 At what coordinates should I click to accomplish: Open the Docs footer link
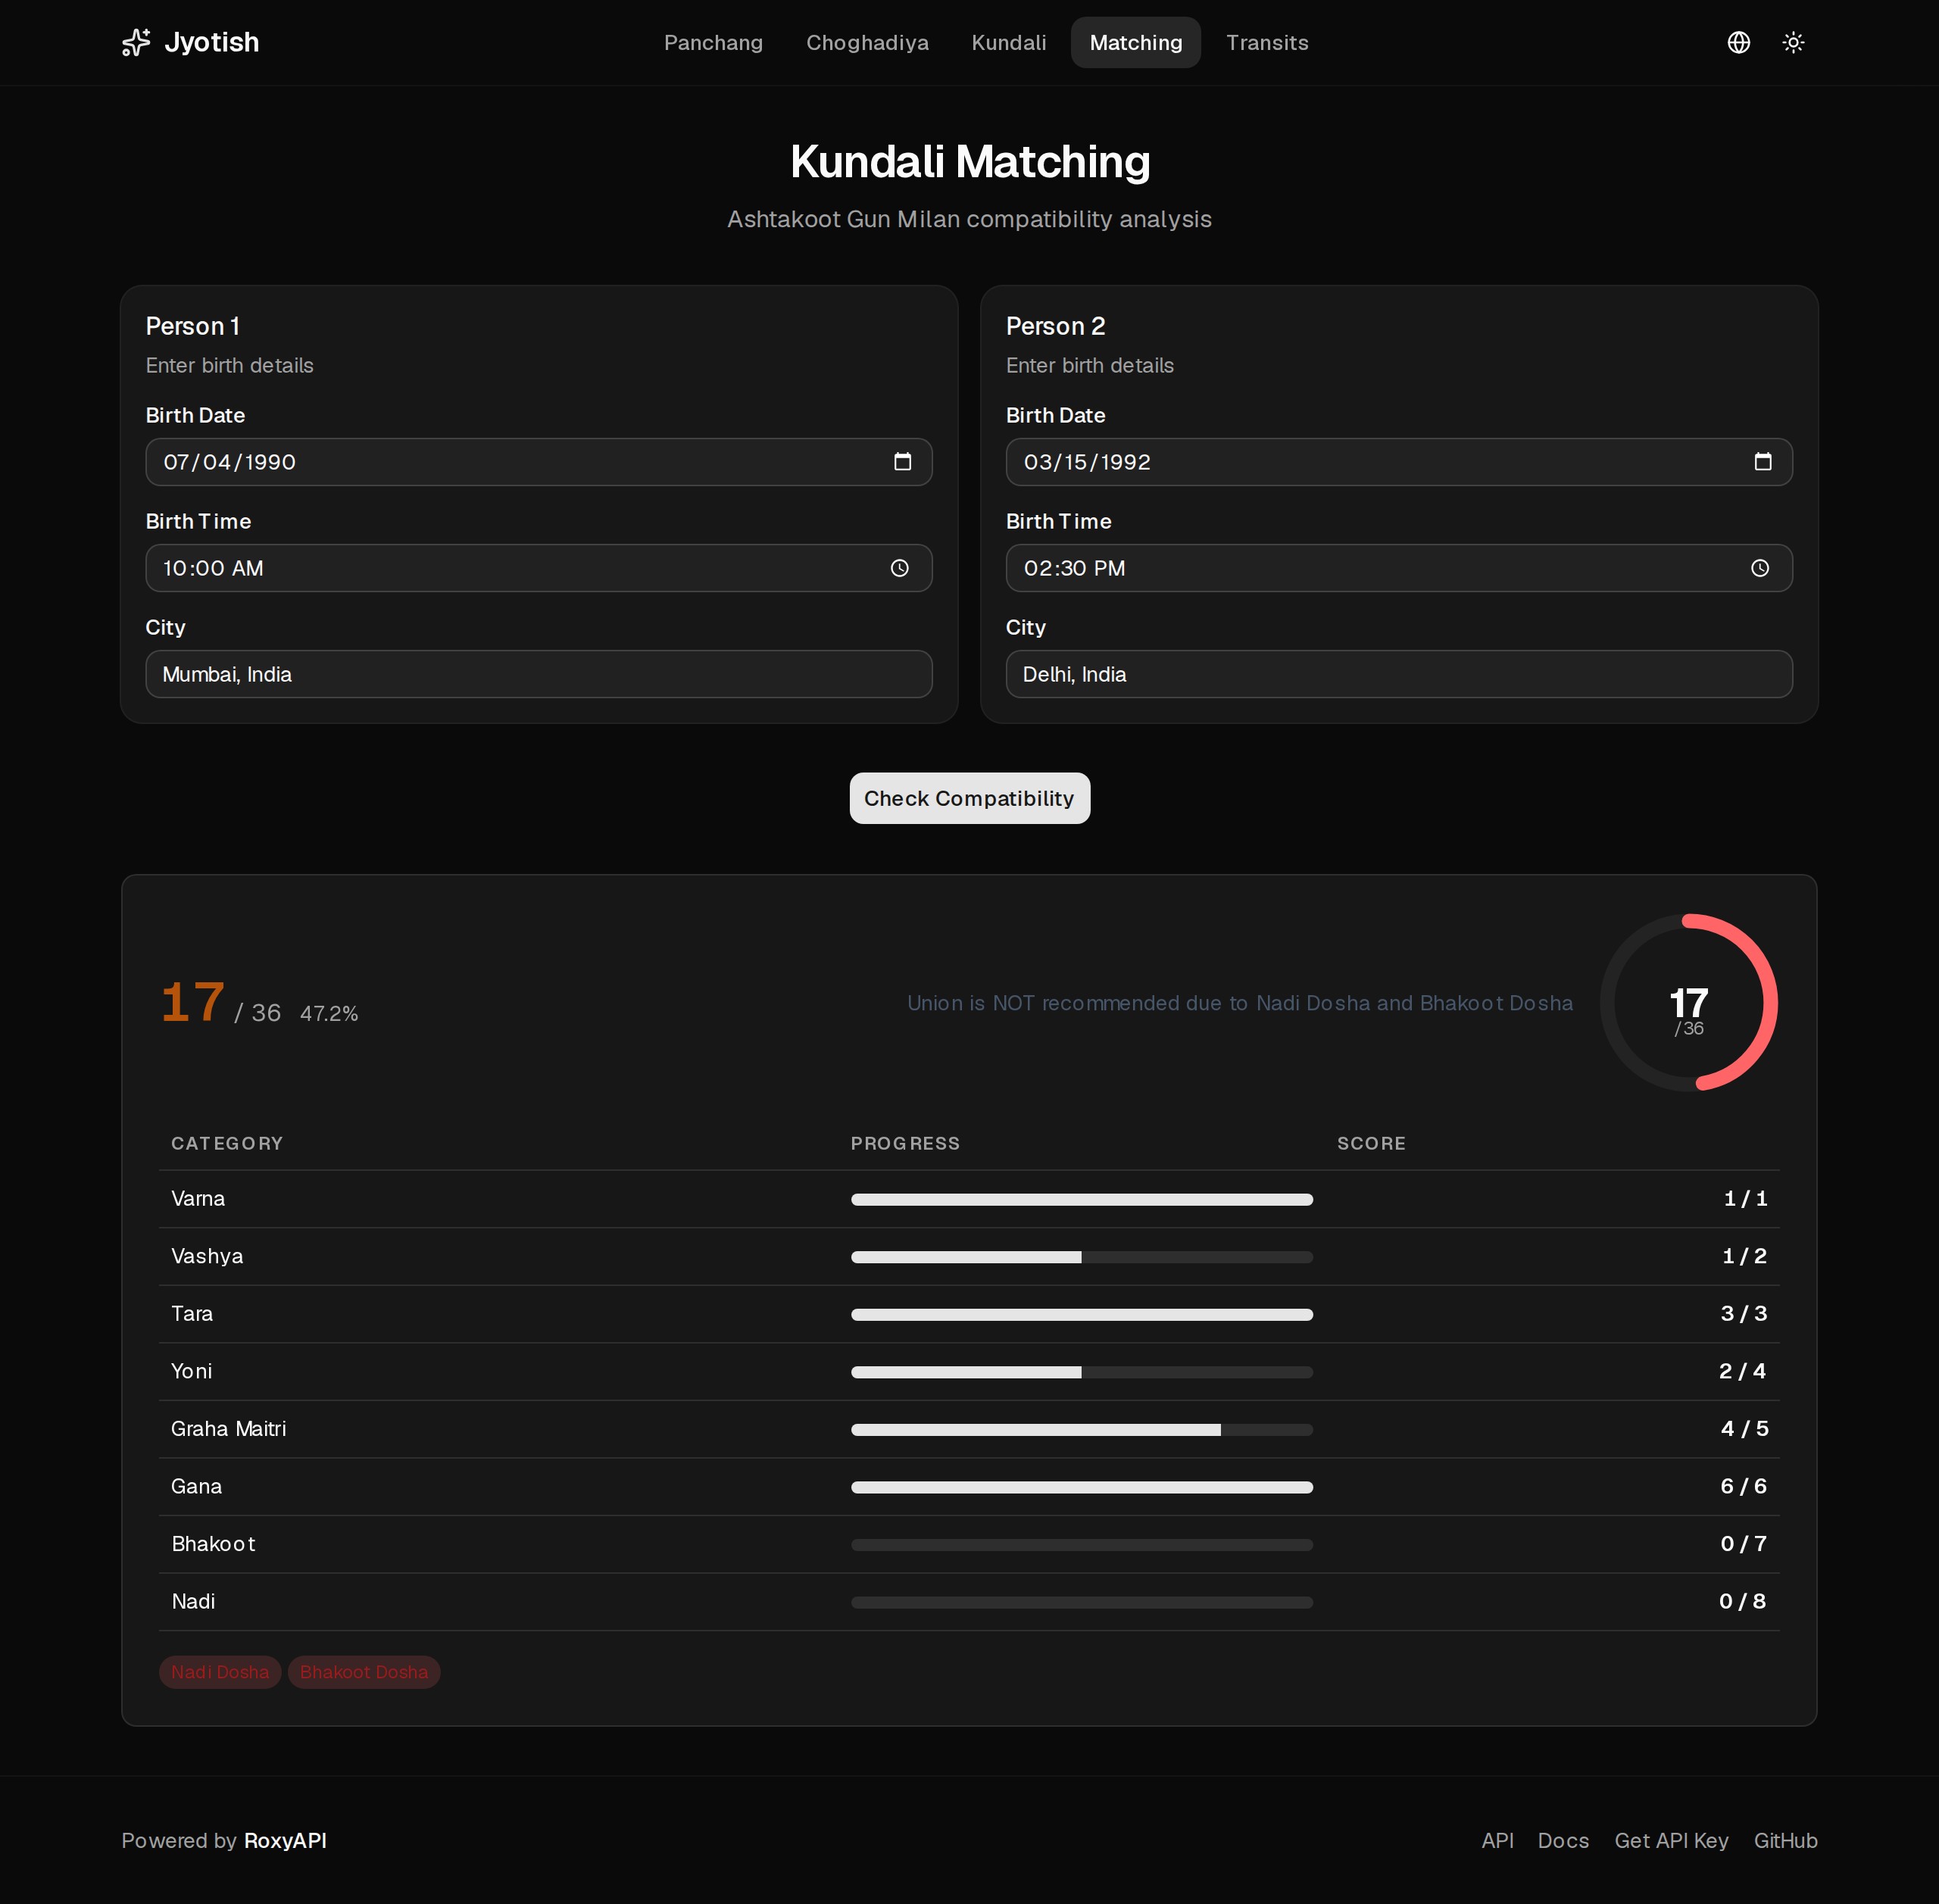click(x=1563, y=1841)
